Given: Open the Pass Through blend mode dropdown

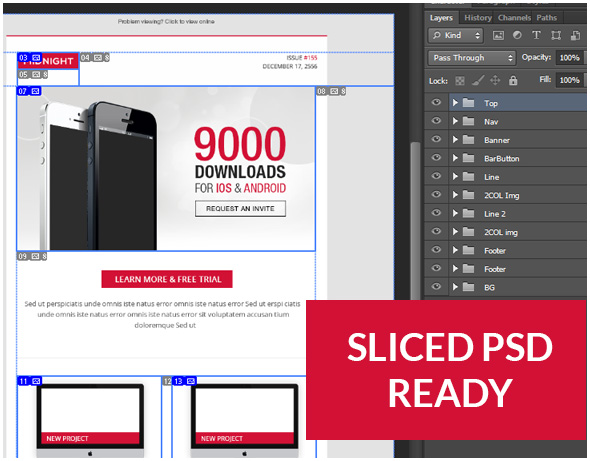Looking at the screenshot, I should (472, 58).
